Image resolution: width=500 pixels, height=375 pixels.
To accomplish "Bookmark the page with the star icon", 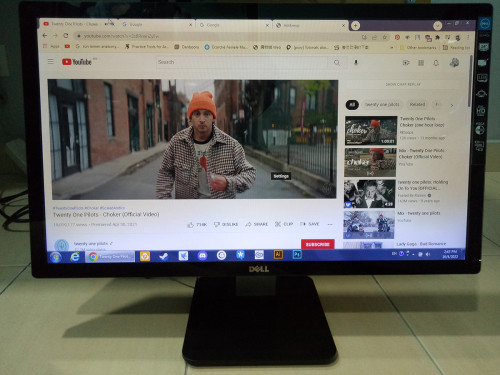I will 384,37.
